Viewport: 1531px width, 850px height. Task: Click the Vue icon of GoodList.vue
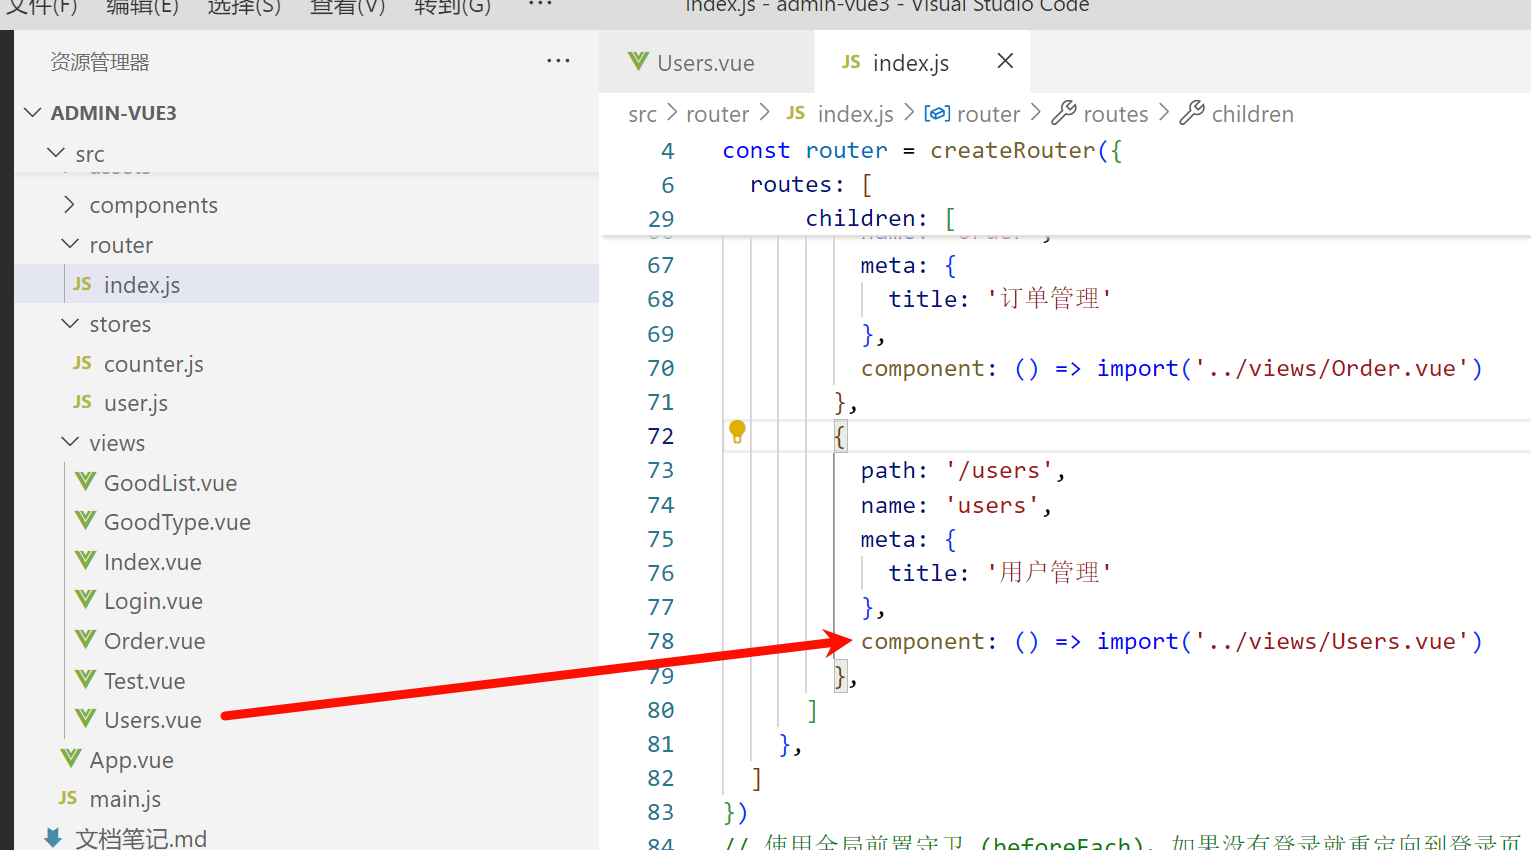coord(86,482)
